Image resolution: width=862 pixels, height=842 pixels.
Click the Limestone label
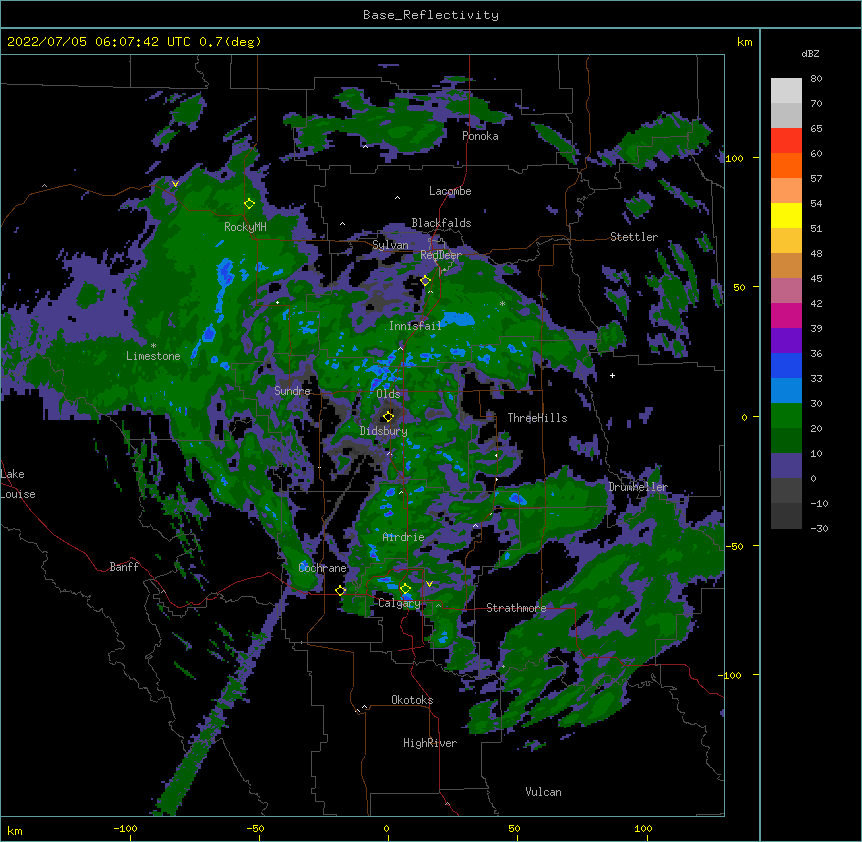(153, 356)
